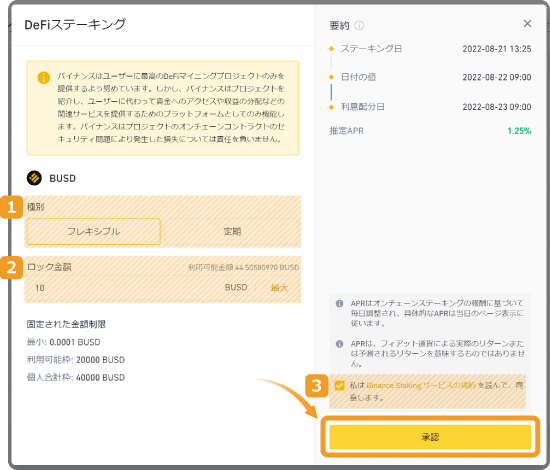
Task: Toggle the Binance Staking terms agreement checkbox
Action: click(x=339, y=385)
